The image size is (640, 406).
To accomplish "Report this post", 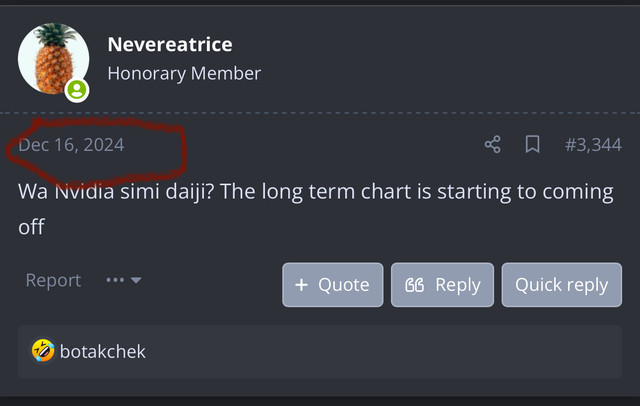I will [53, 280].
